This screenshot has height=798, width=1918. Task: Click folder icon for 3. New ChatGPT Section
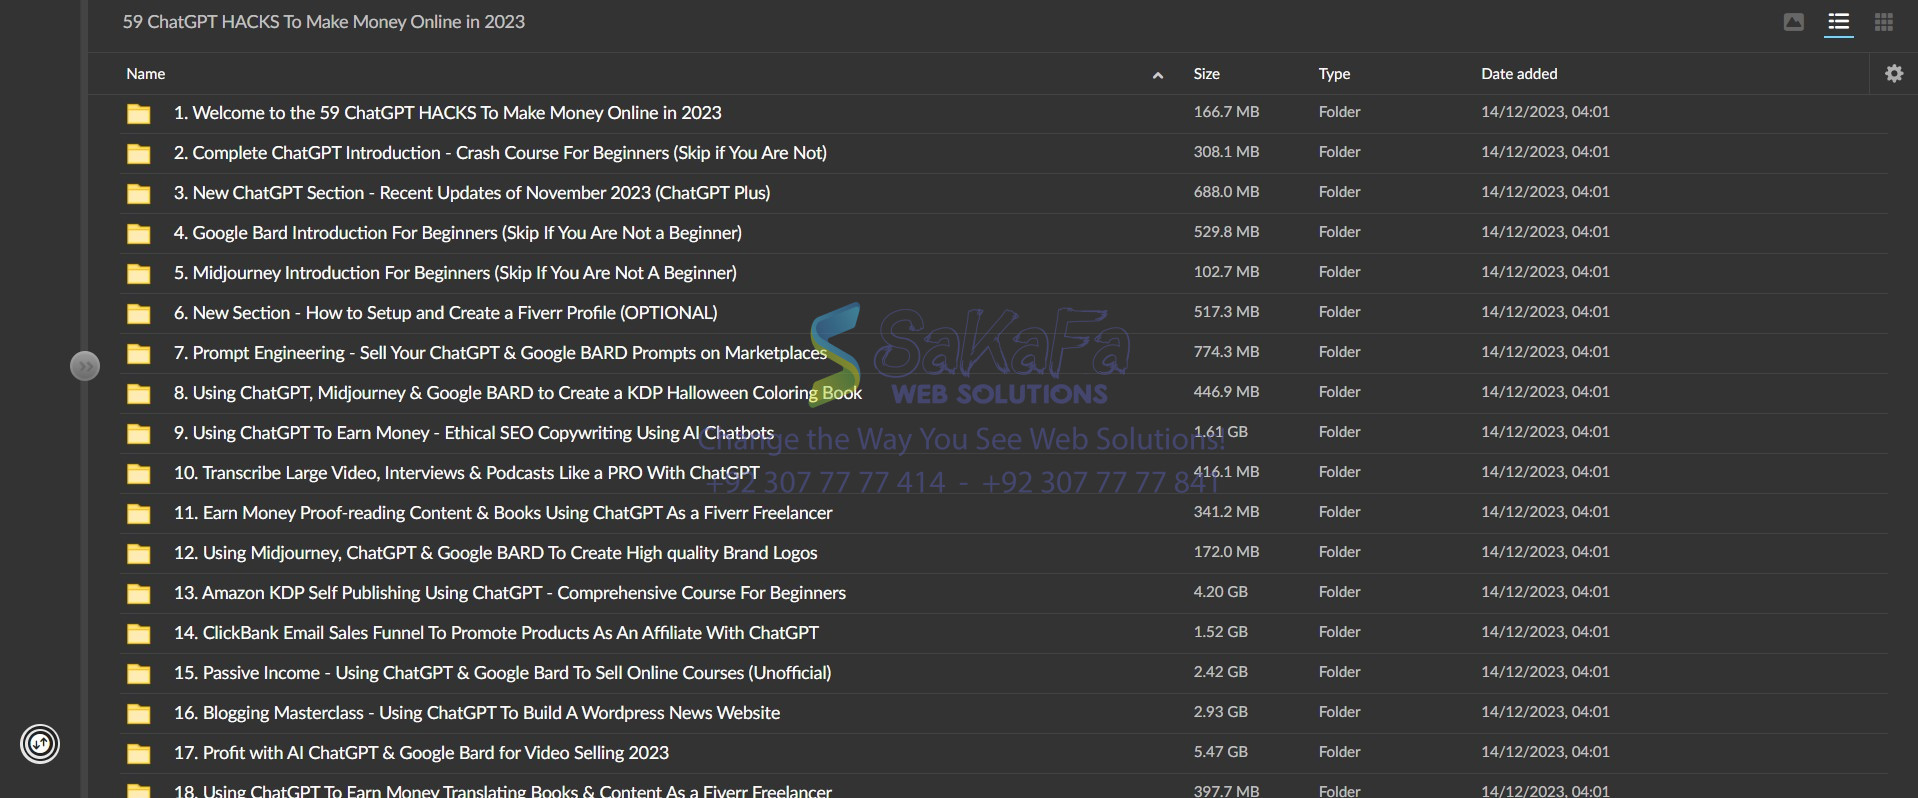(x=139, y=194)
